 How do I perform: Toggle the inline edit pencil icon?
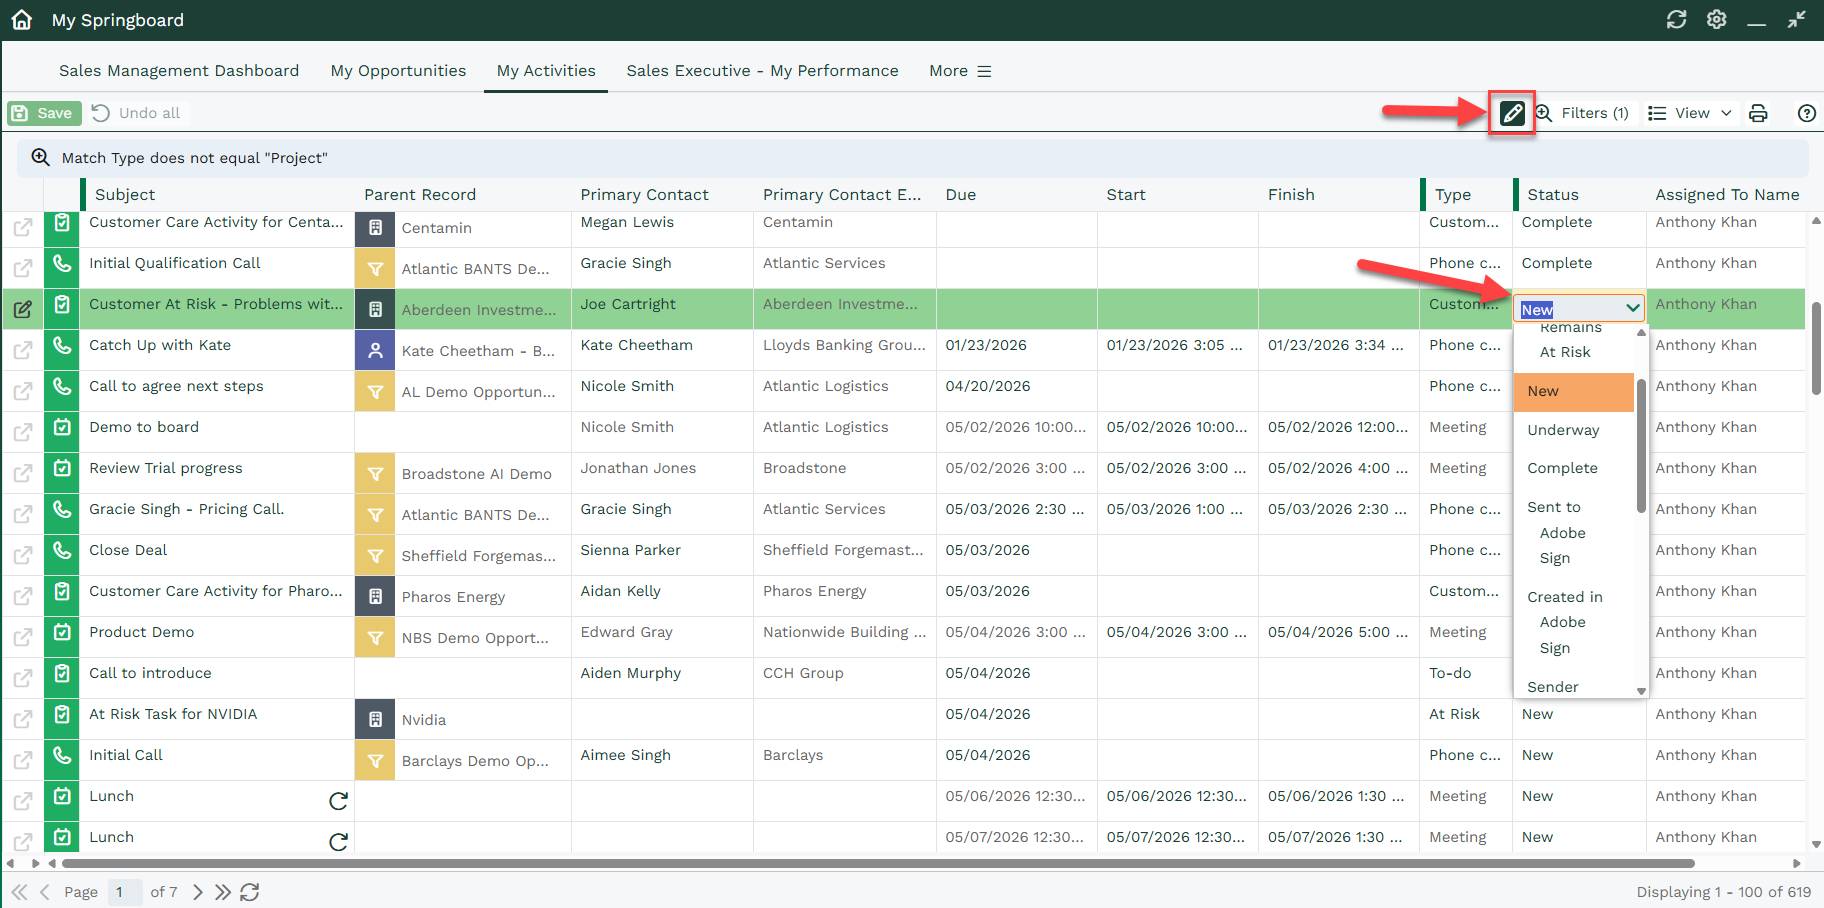(1512, 113)
